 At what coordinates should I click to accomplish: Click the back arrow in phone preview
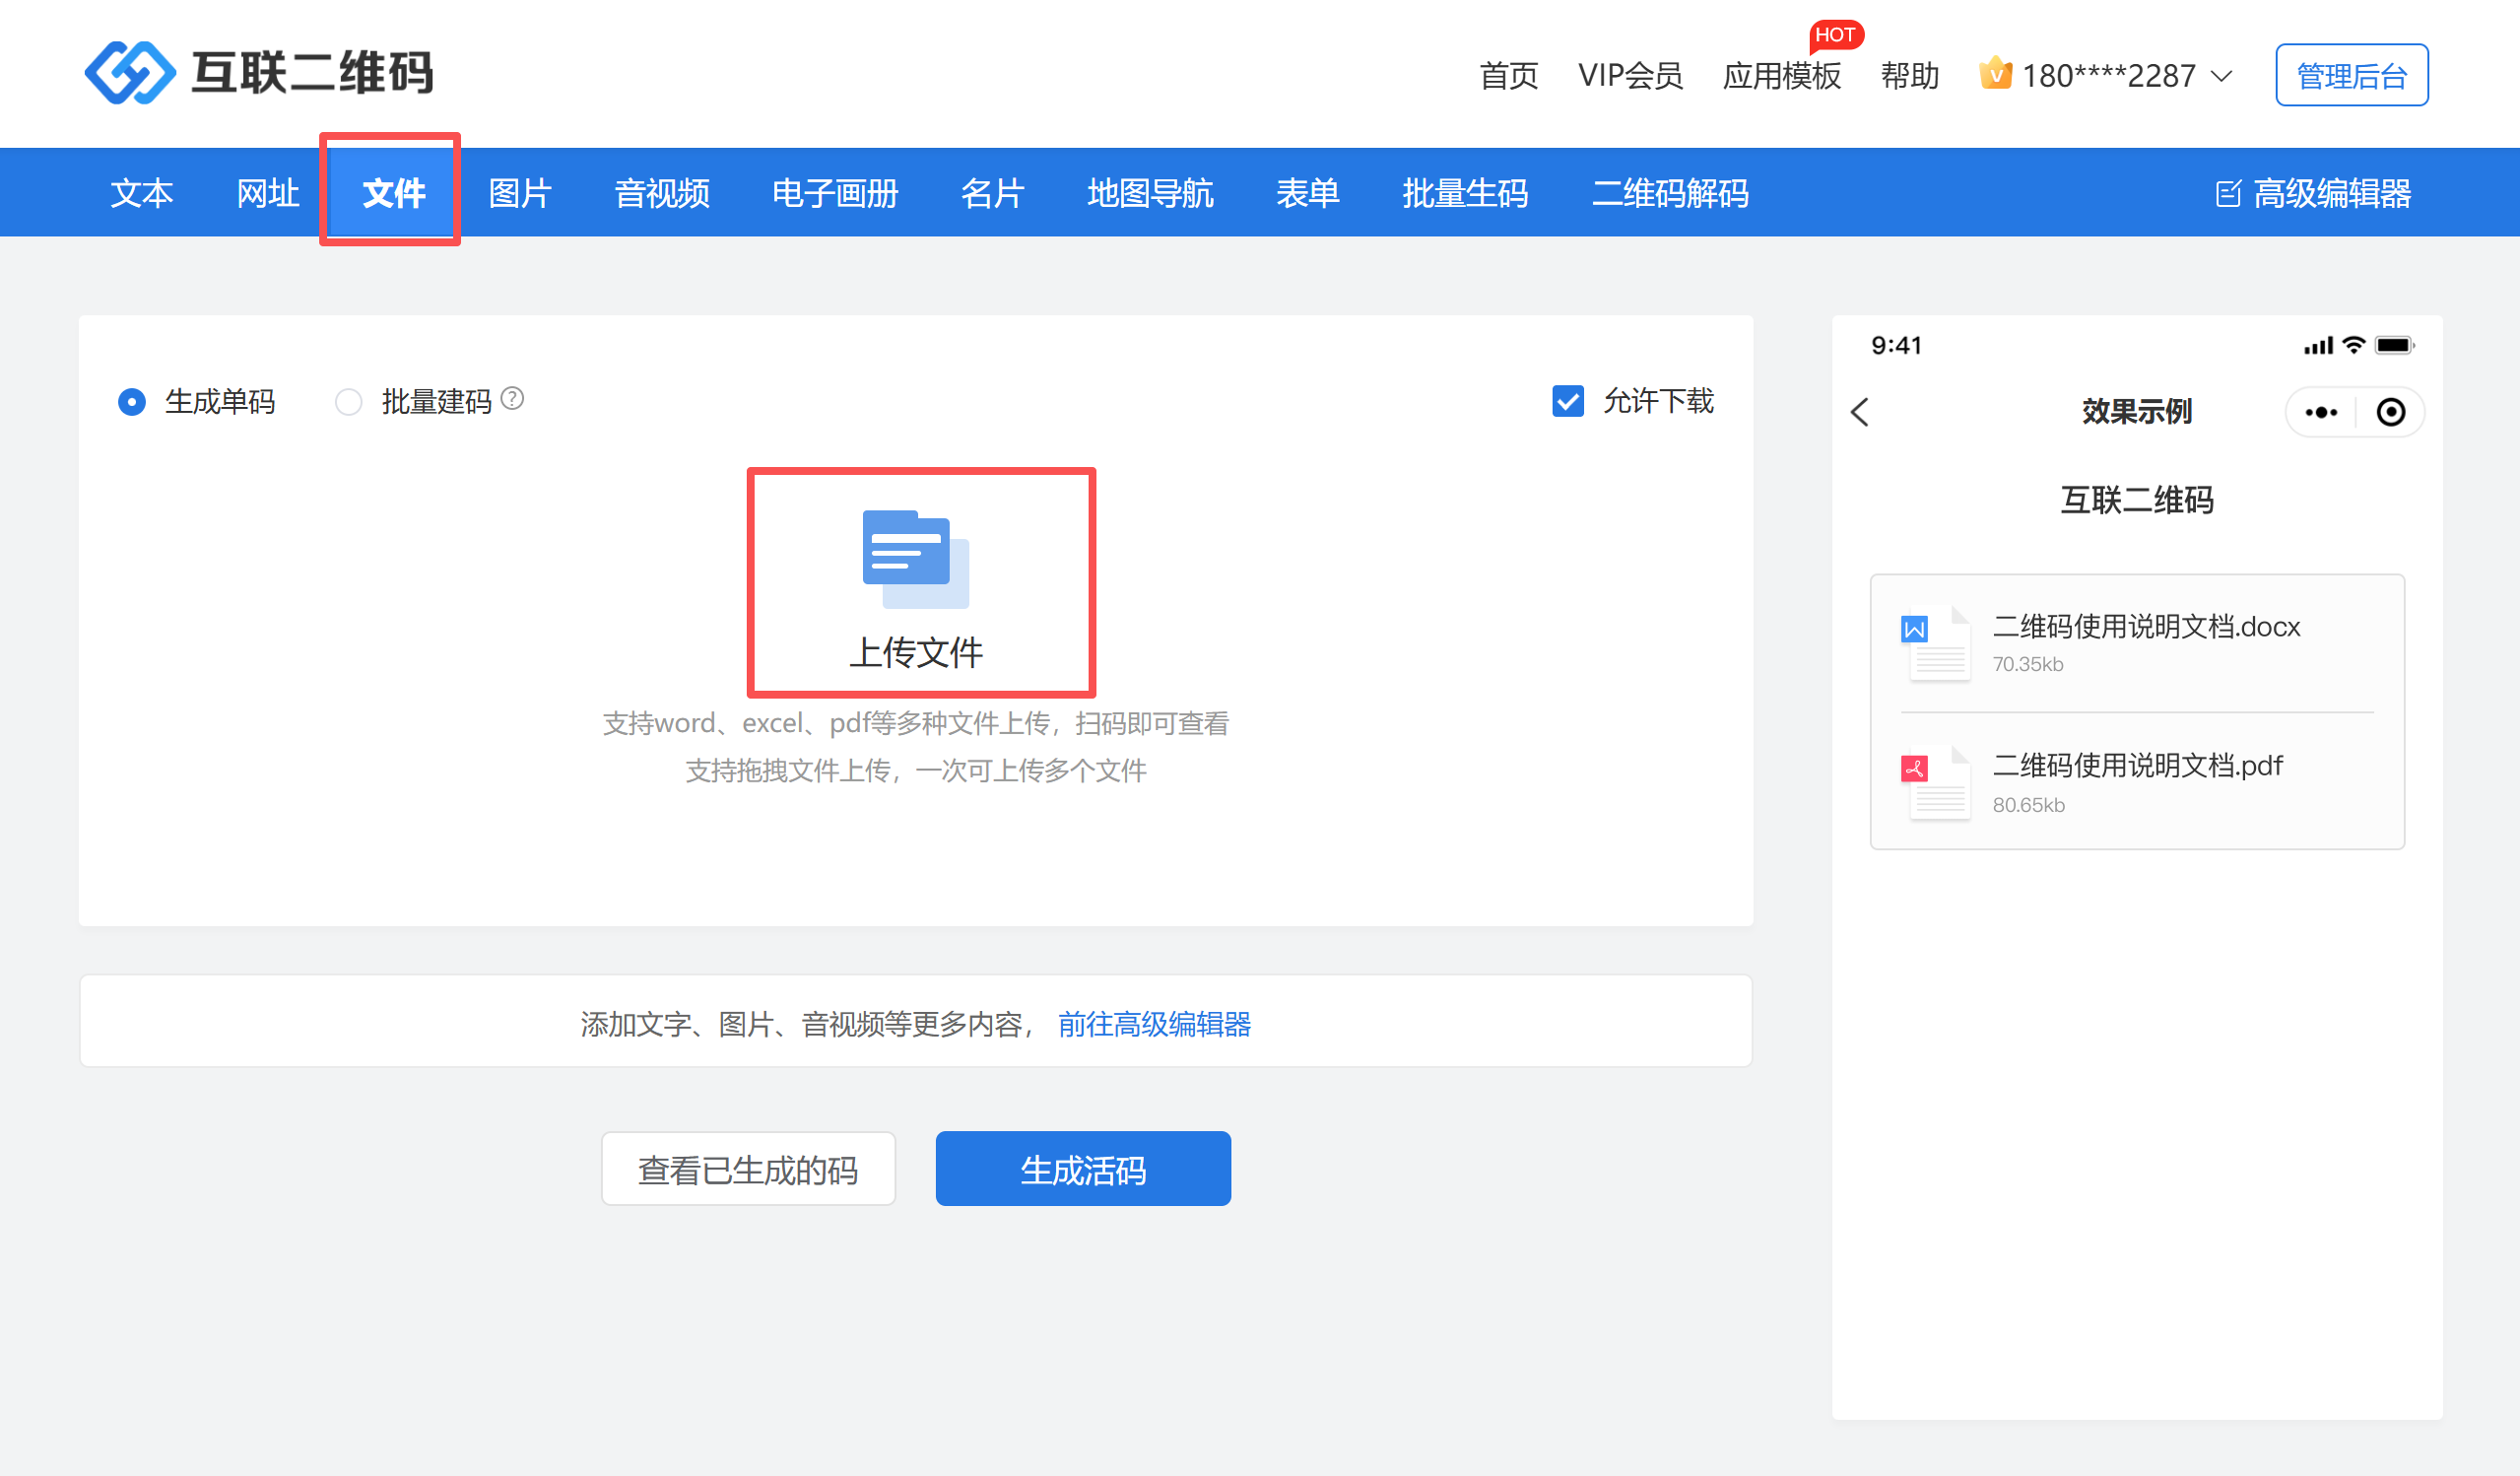pyautogui.click(x=1860, y=412)
